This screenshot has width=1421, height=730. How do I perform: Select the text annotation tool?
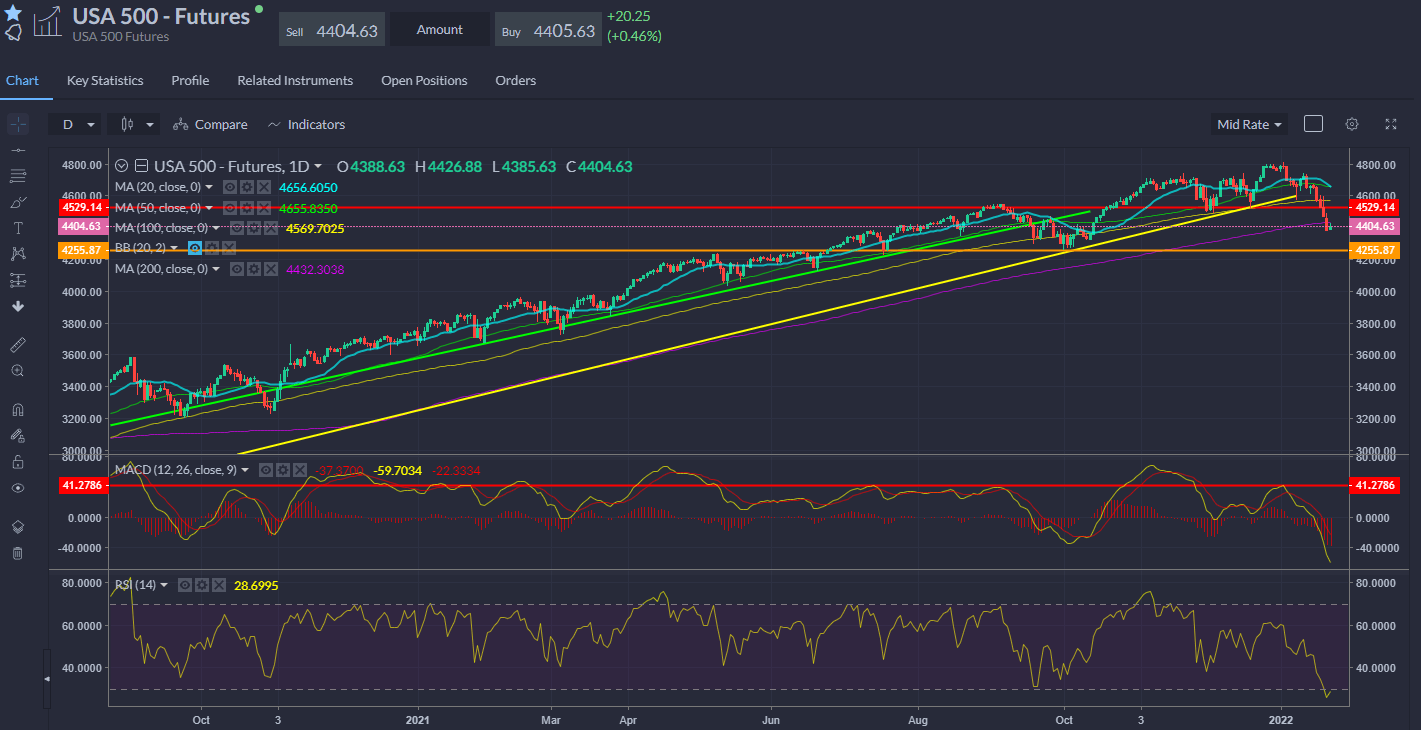click(x=17, y=228)
